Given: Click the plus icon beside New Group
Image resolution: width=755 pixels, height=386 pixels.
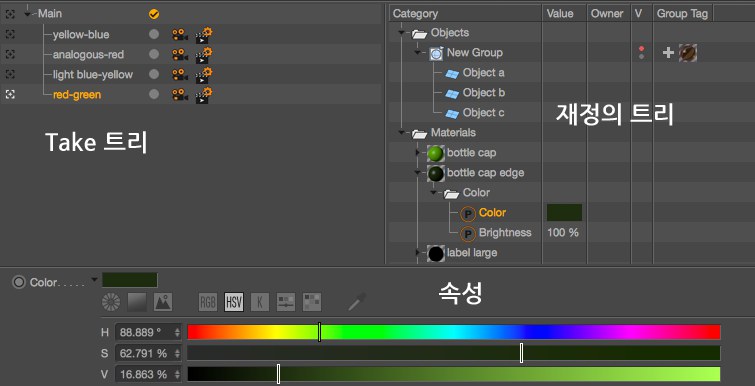Looking at the screenshot, I should point(668,53).
